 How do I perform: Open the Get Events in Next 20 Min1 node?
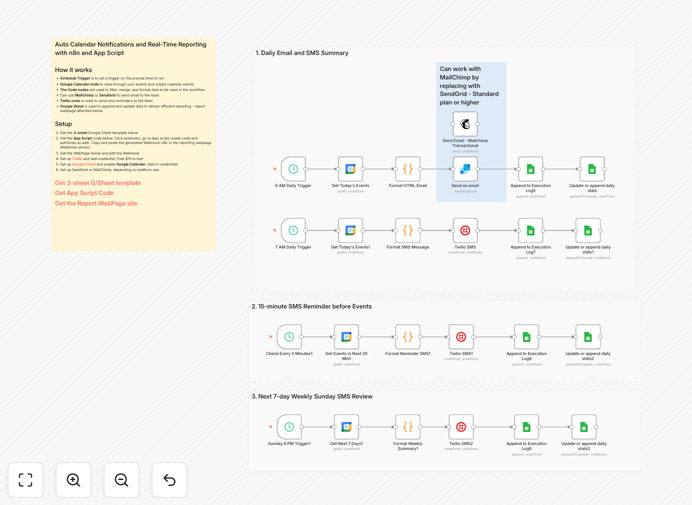point(346,337)
